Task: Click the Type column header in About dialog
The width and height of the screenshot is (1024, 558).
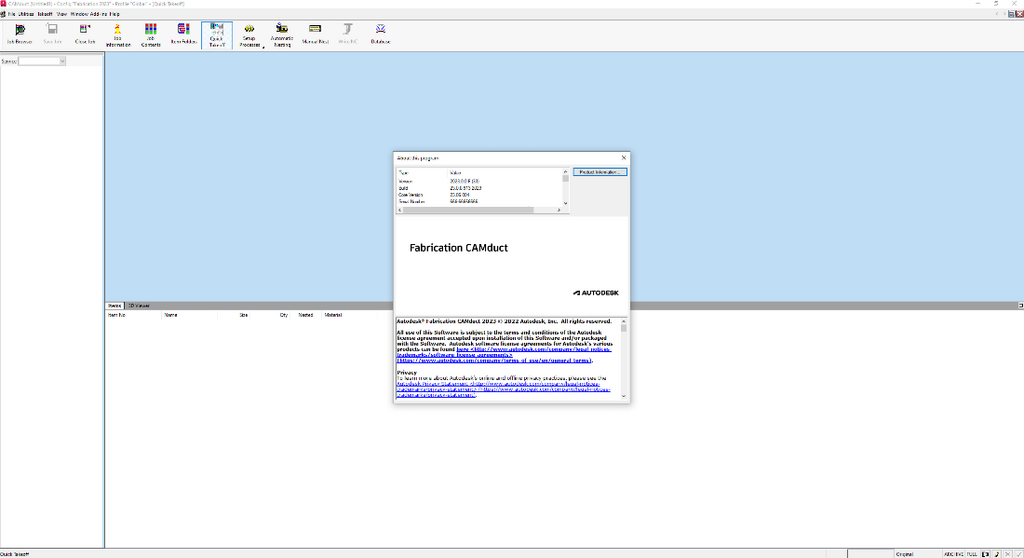Action: (422, 173)
